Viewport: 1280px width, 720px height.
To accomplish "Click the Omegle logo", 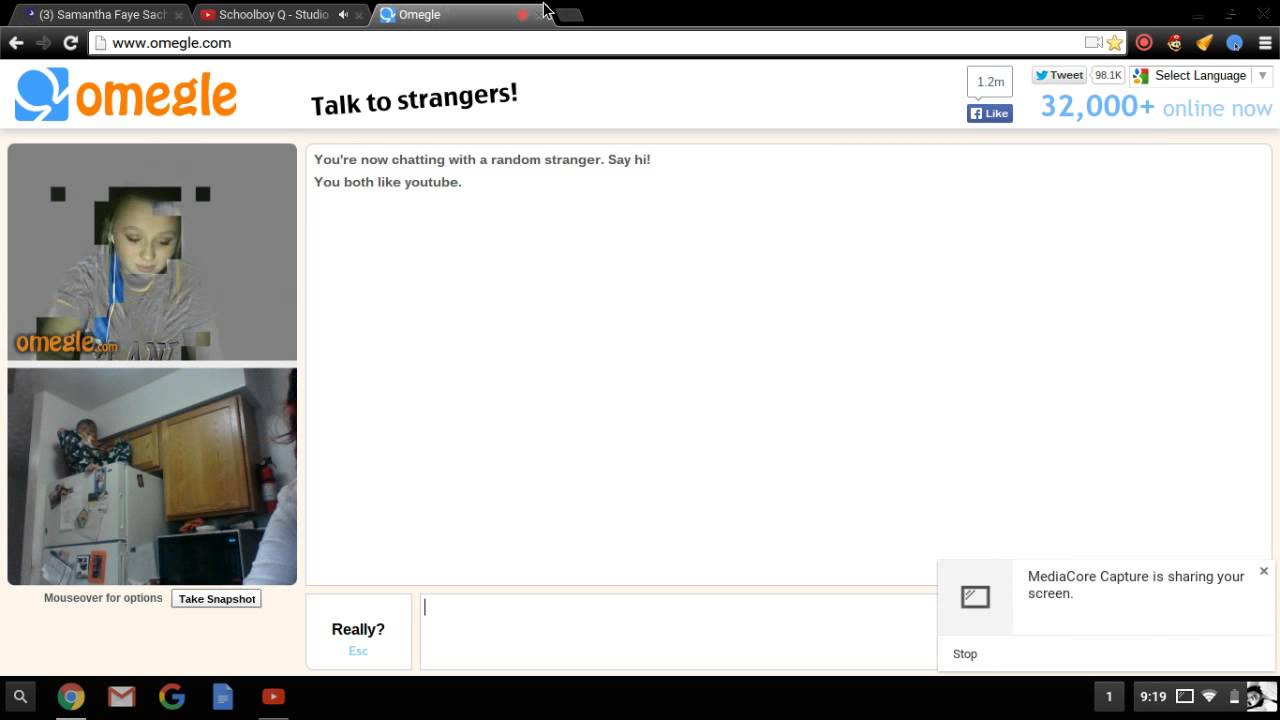I will coord(126,95).
